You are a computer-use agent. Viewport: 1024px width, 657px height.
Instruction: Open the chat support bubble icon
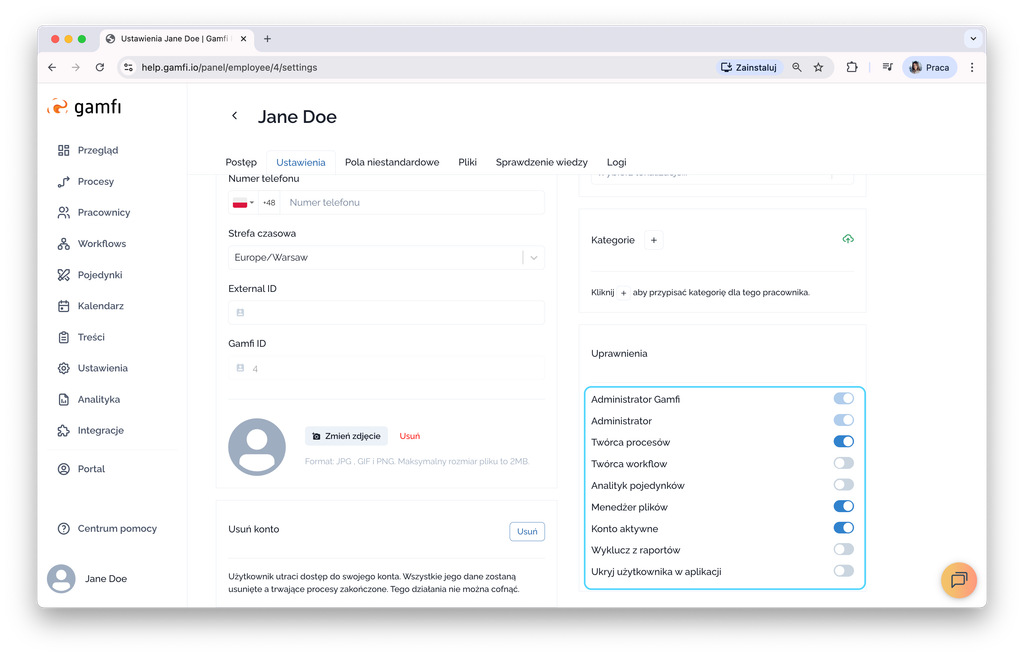pyautogui.click(x=958, y=580)
